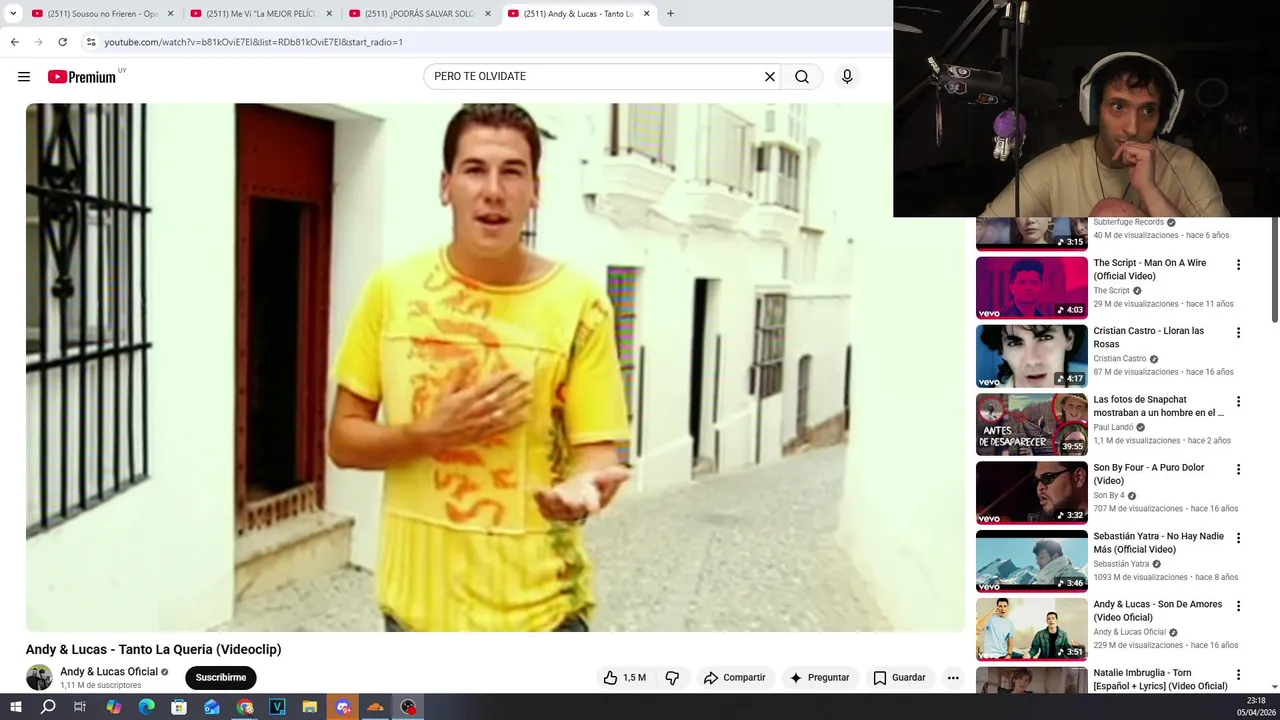
Task: Close the Sousou no Frieren tab
Action: pos(171,14)
